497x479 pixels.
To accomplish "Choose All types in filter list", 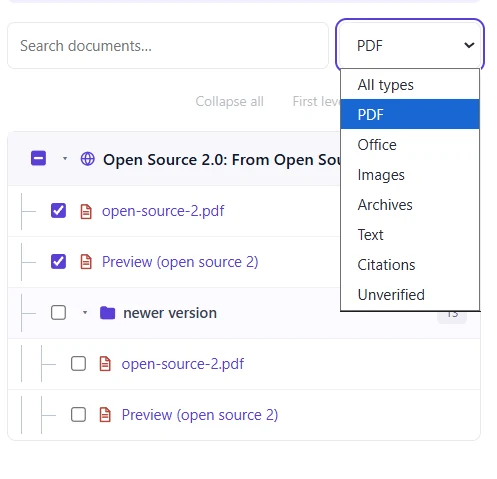I will 410,85.
